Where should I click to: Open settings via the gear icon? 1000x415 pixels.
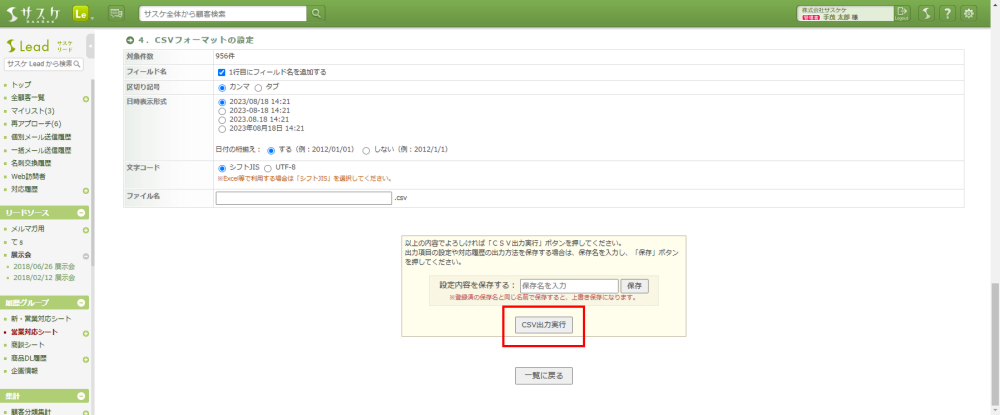[x=968, y=13]
